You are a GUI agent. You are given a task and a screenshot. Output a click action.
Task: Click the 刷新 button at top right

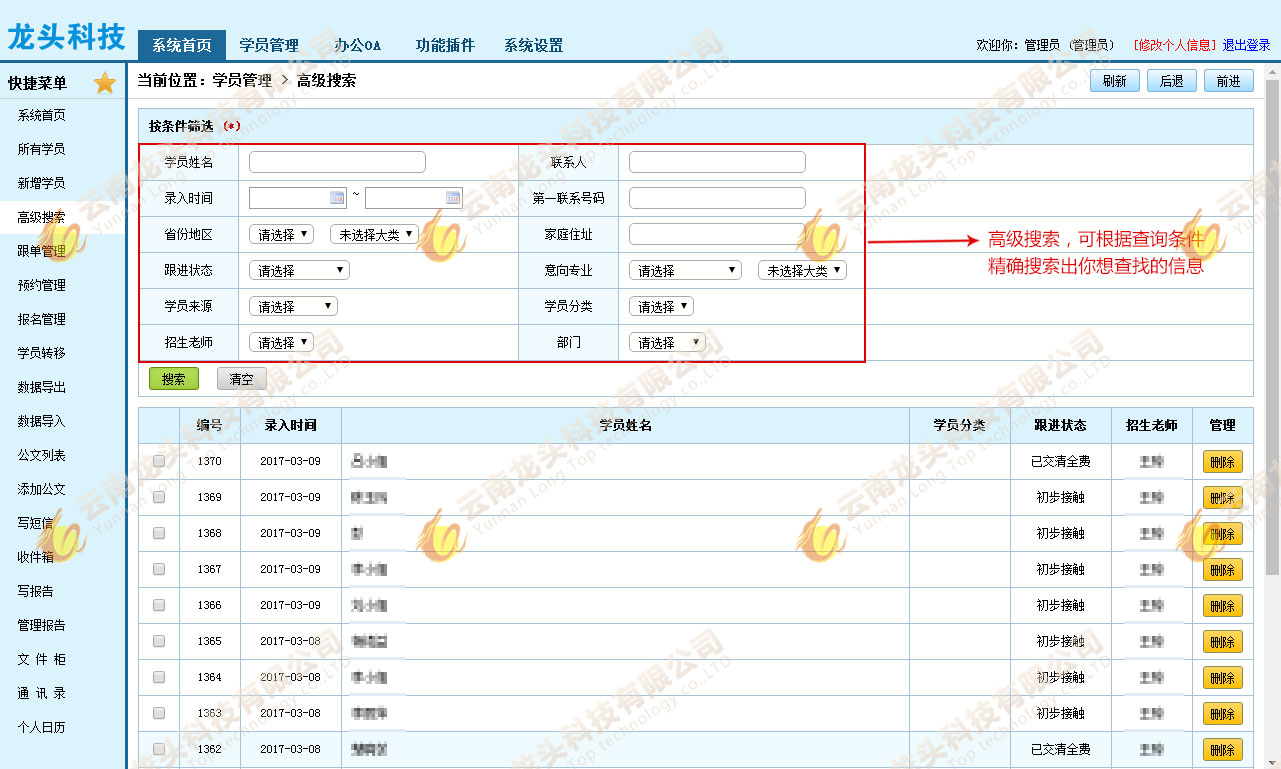(1114, 81)
